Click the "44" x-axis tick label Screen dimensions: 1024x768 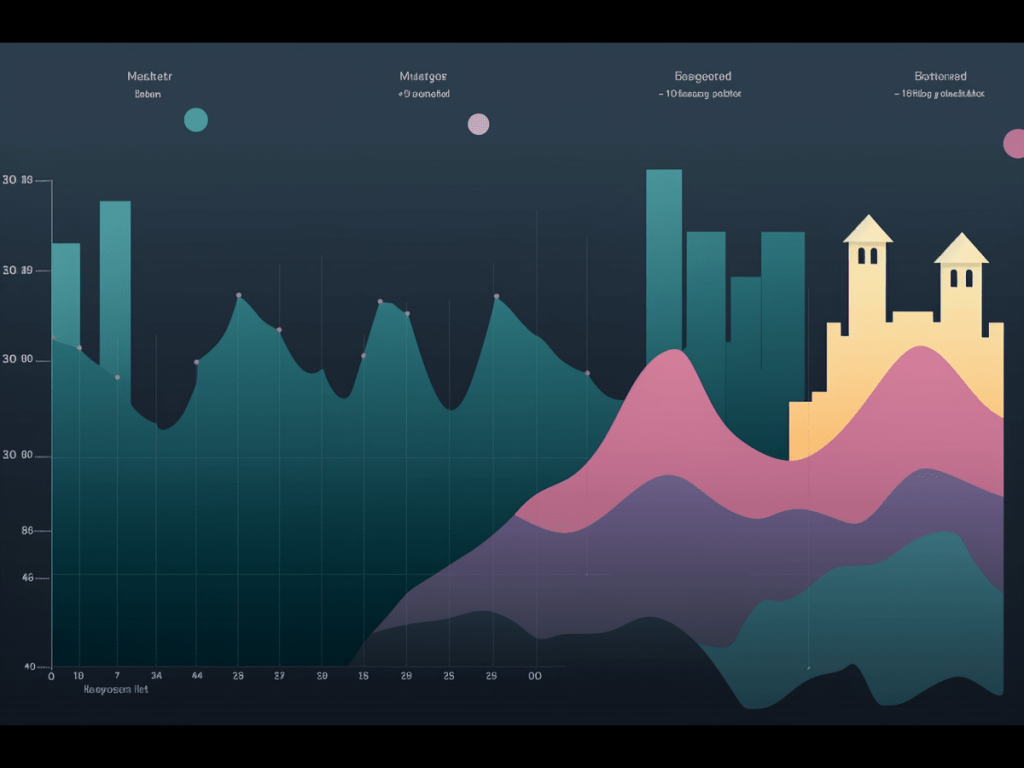[x=197, y=676]
